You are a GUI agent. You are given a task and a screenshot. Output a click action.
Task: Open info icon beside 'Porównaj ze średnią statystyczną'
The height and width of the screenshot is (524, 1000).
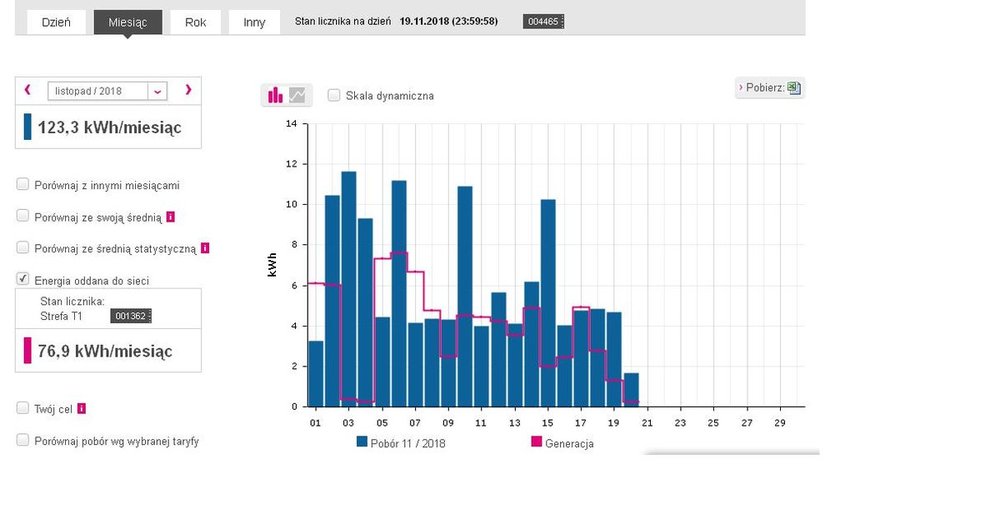tap(205, 248)
